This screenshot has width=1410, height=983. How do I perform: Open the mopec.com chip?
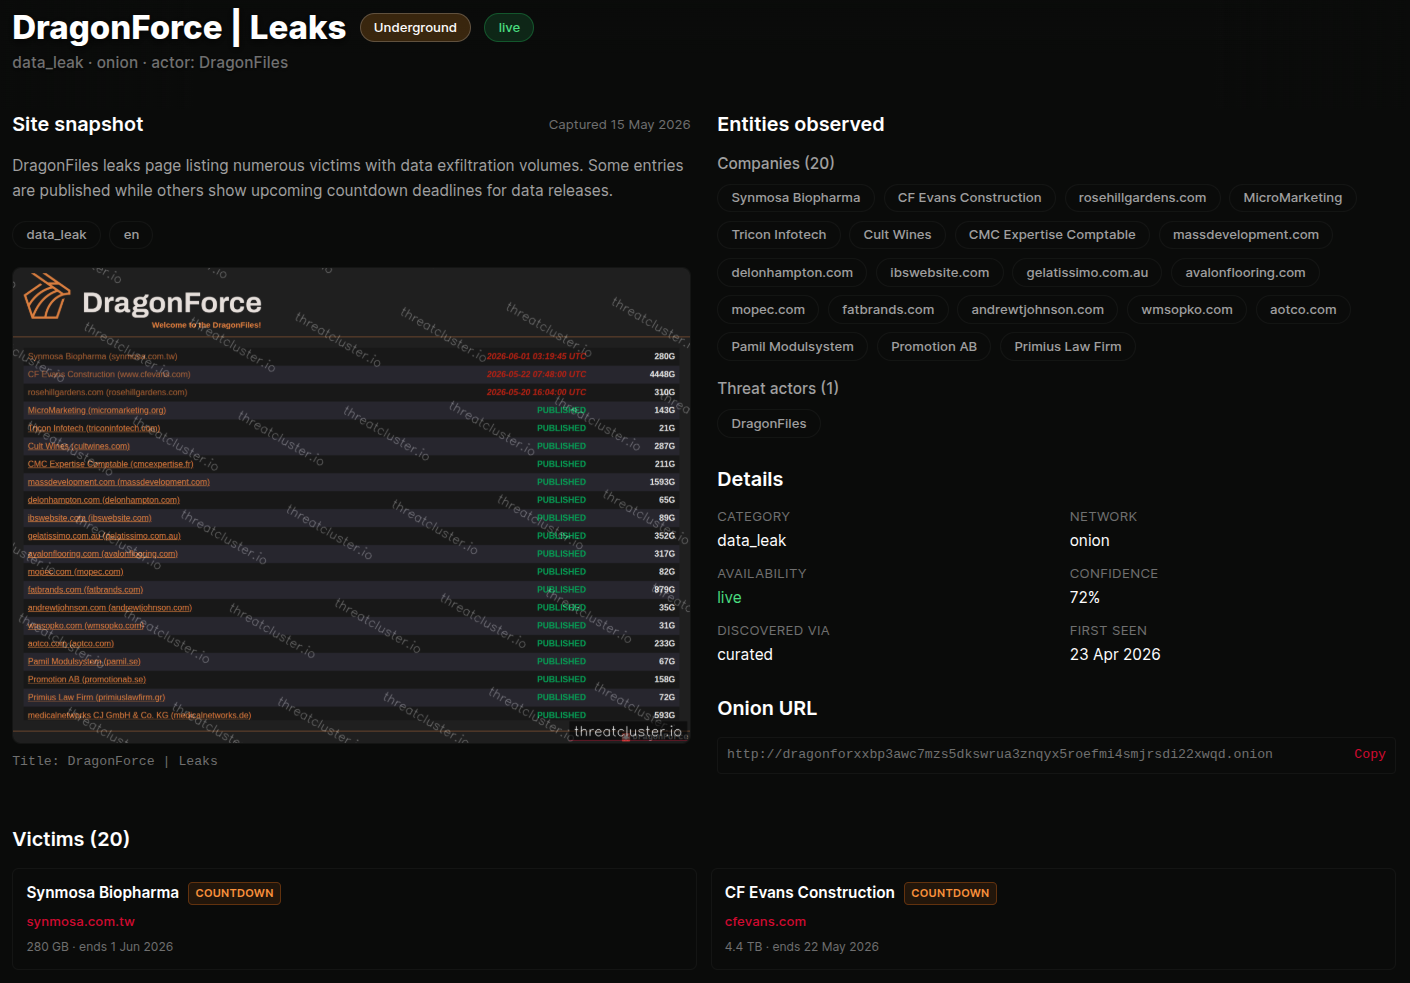pos(768,310)
